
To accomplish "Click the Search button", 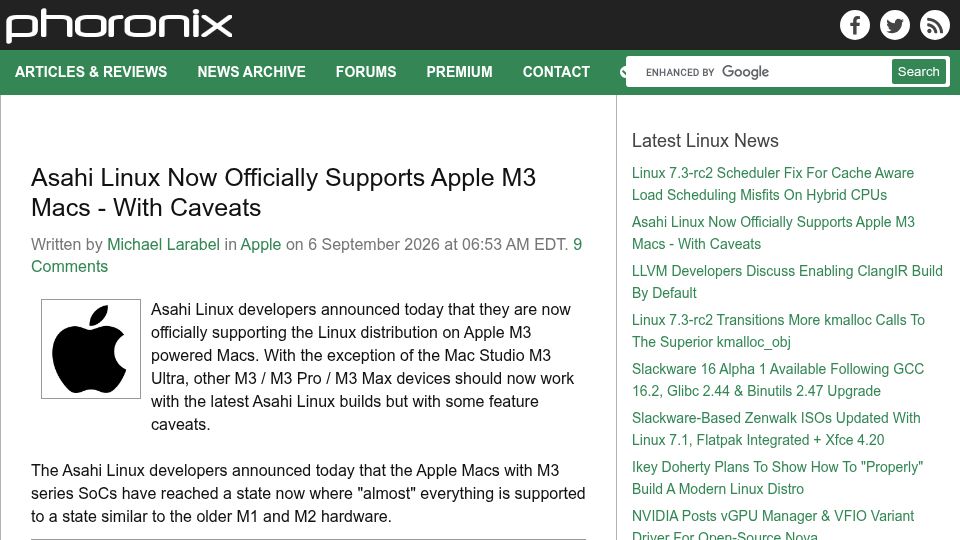I will pos(918,72).
